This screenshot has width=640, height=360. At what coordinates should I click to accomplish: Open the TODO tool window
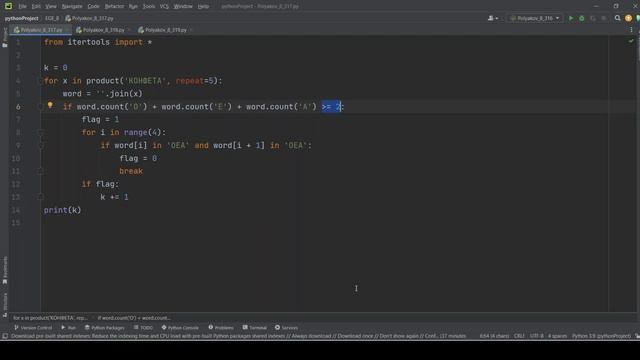coord(143,328)
